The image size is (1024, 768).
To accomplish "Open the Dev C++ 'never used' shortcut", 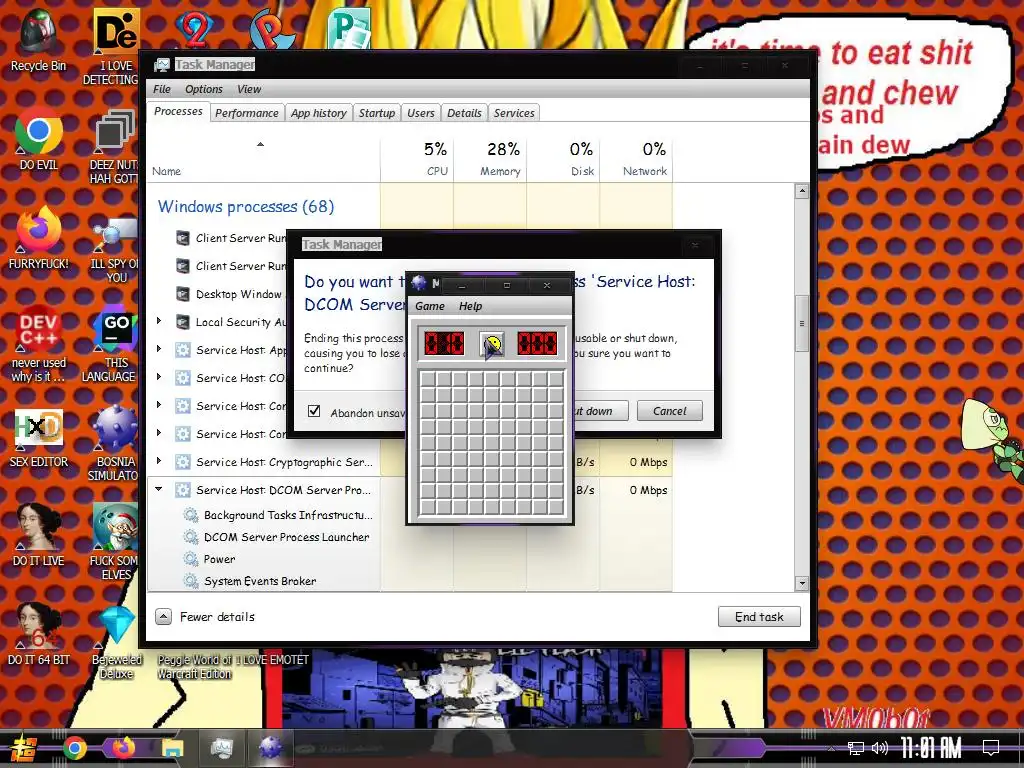I will [x=38, y=344].
